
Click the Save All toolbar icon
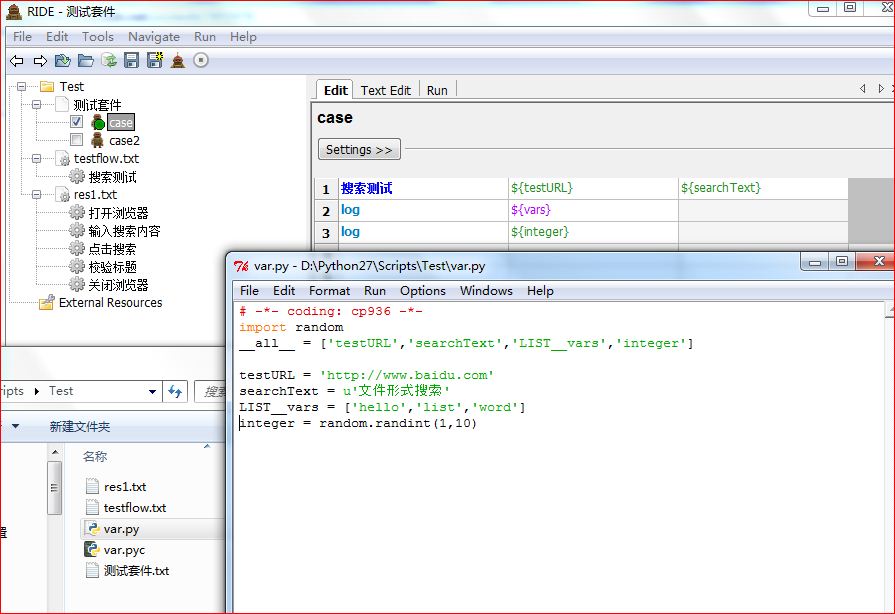(154, 61)
